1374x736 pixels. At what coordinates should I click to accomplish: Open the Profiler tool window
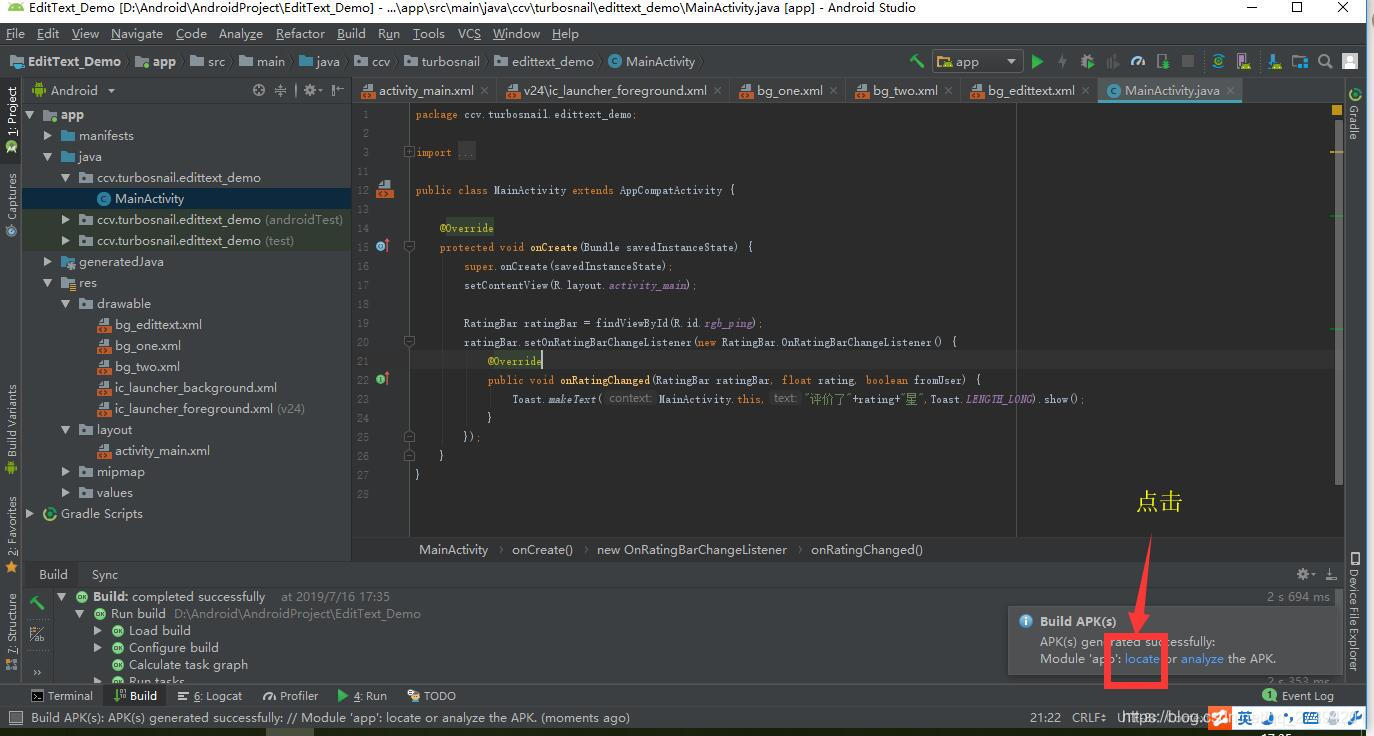[290, 696]
